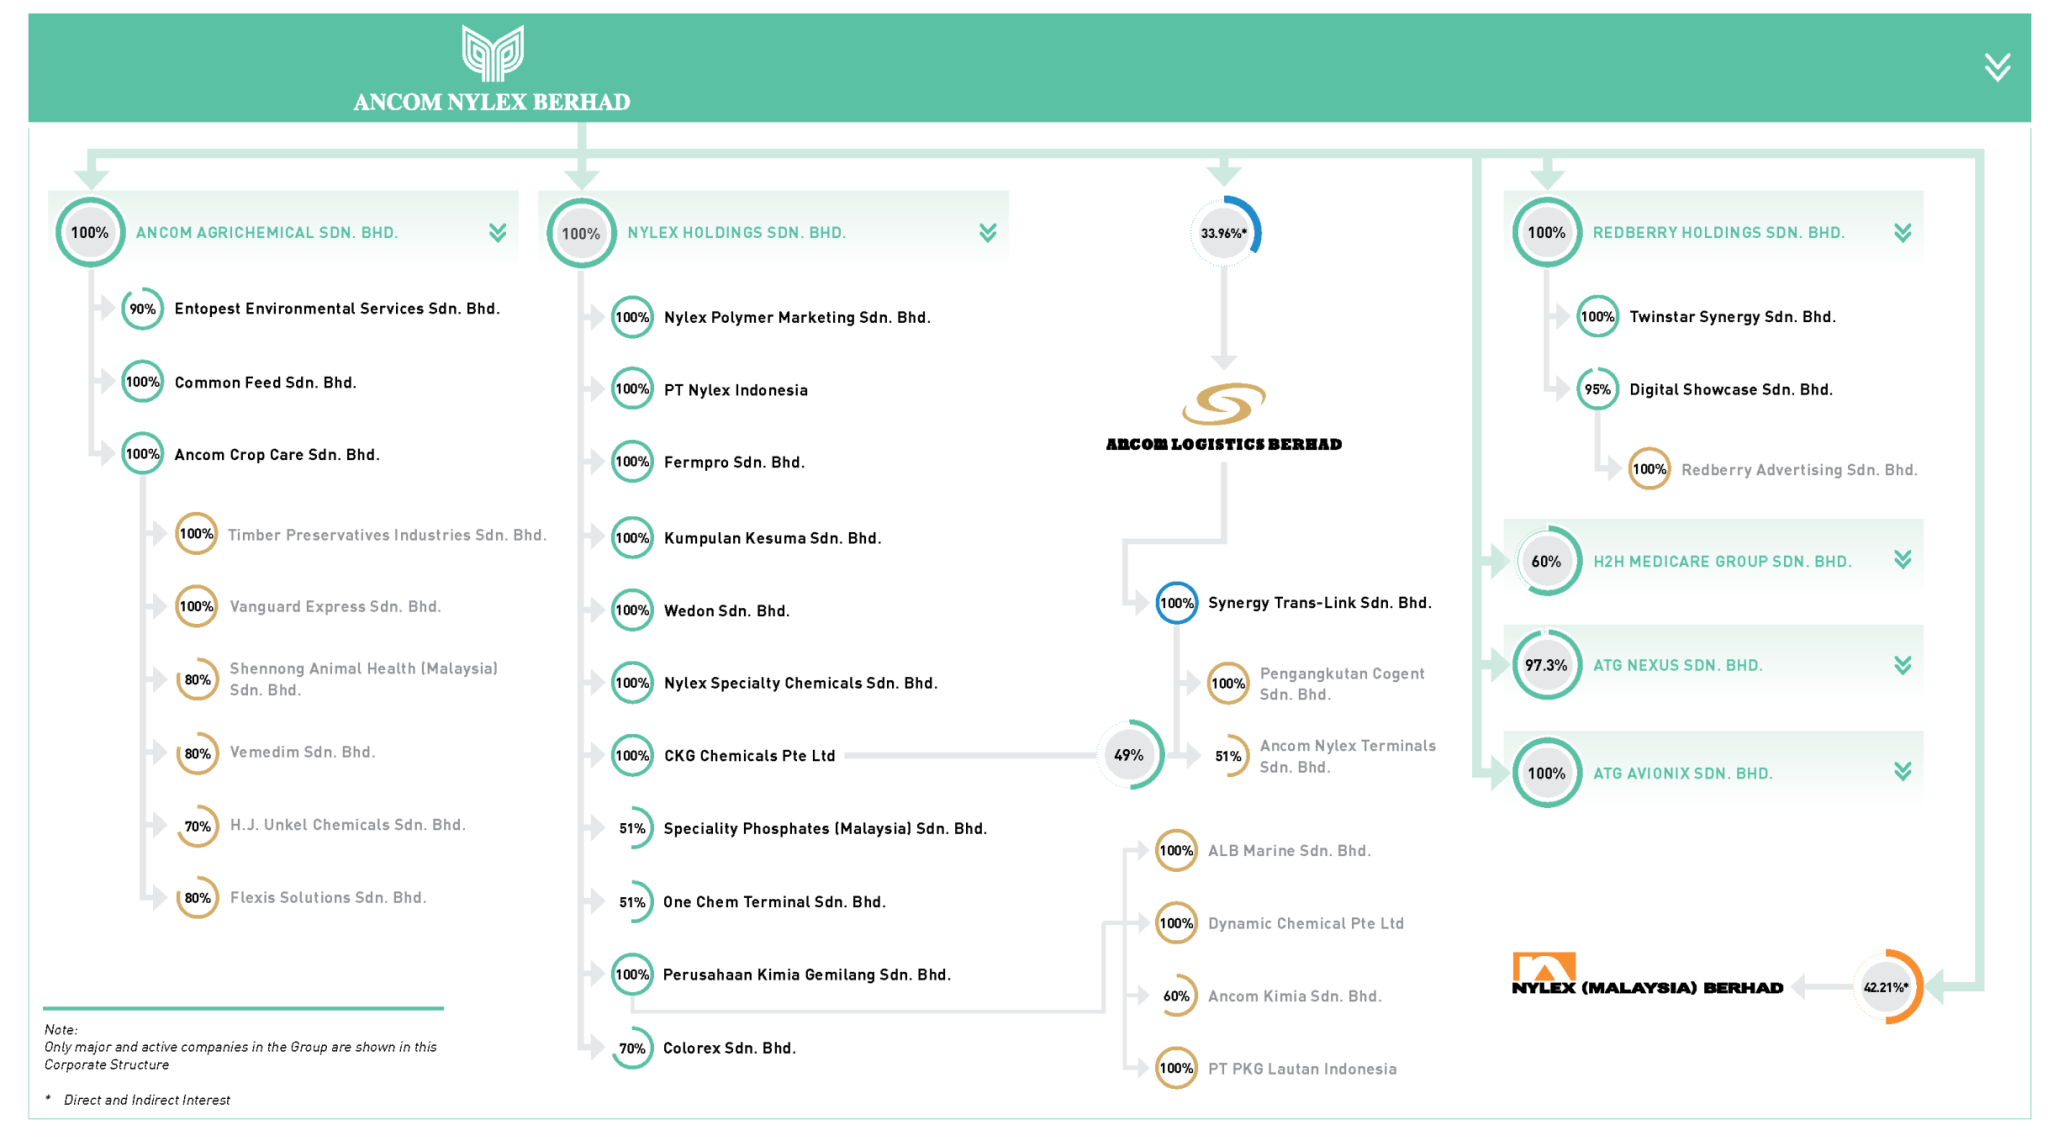Select Twinstar Synergy Sdn. Bhd.
This screenshot has height=1141, width=2048.
pyautogui.click(x=1733, y=317)
